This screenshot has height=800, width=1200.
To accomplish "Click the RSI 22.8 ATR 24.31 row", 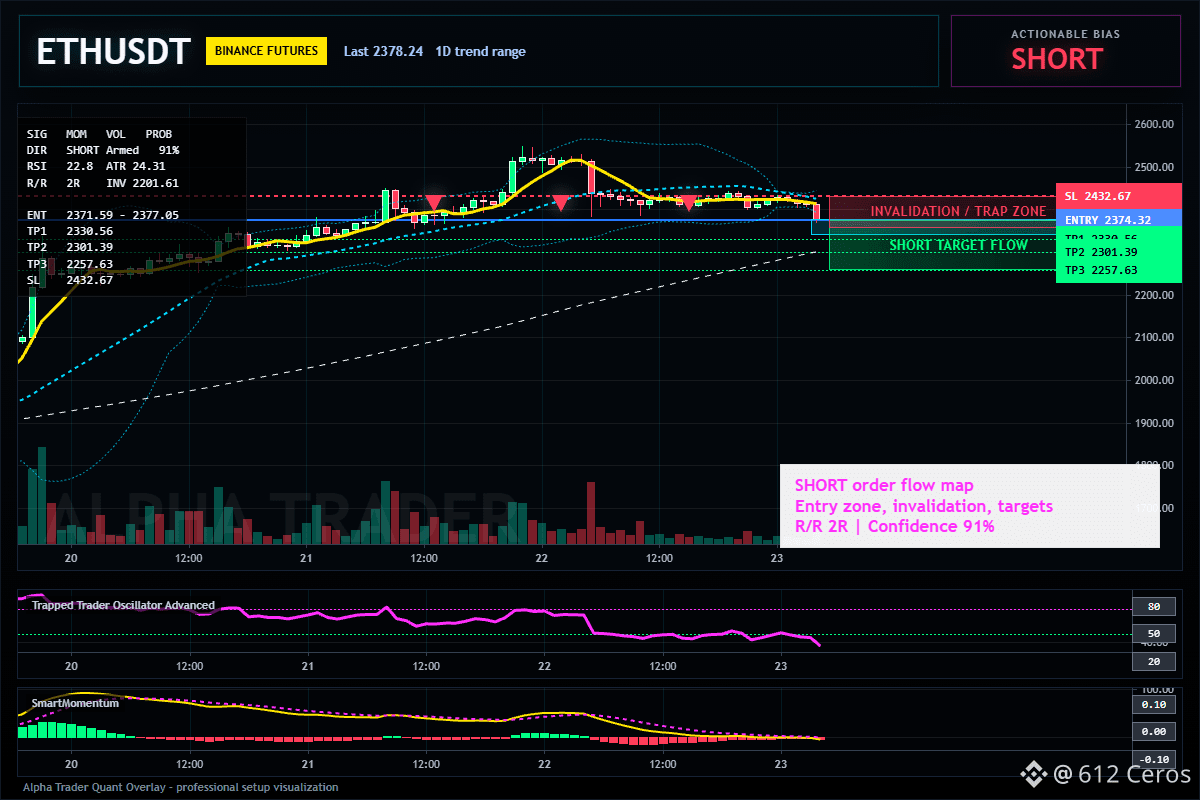I will (96, 166).
